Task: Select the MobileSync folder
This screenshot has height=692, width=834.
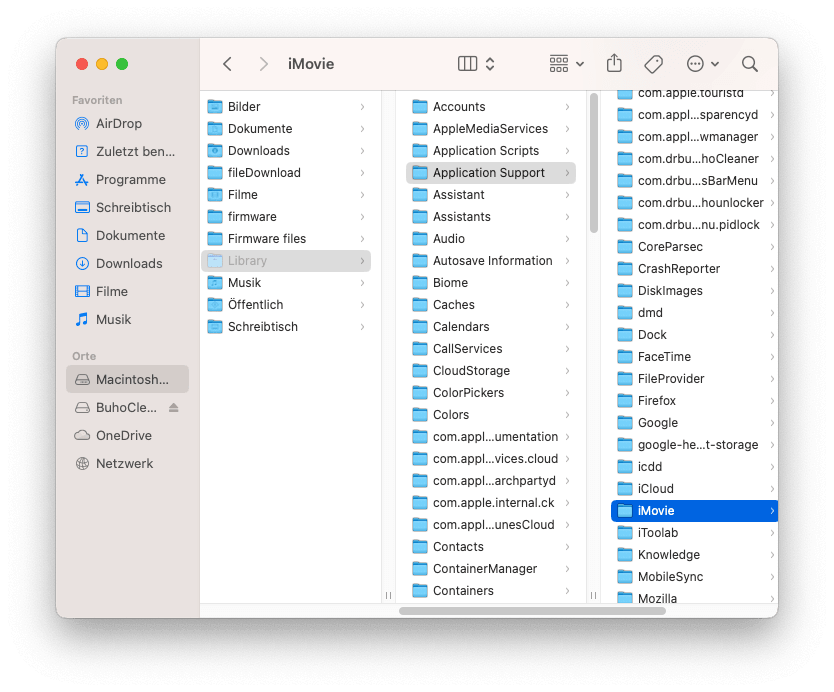Action: click(695, 577)
